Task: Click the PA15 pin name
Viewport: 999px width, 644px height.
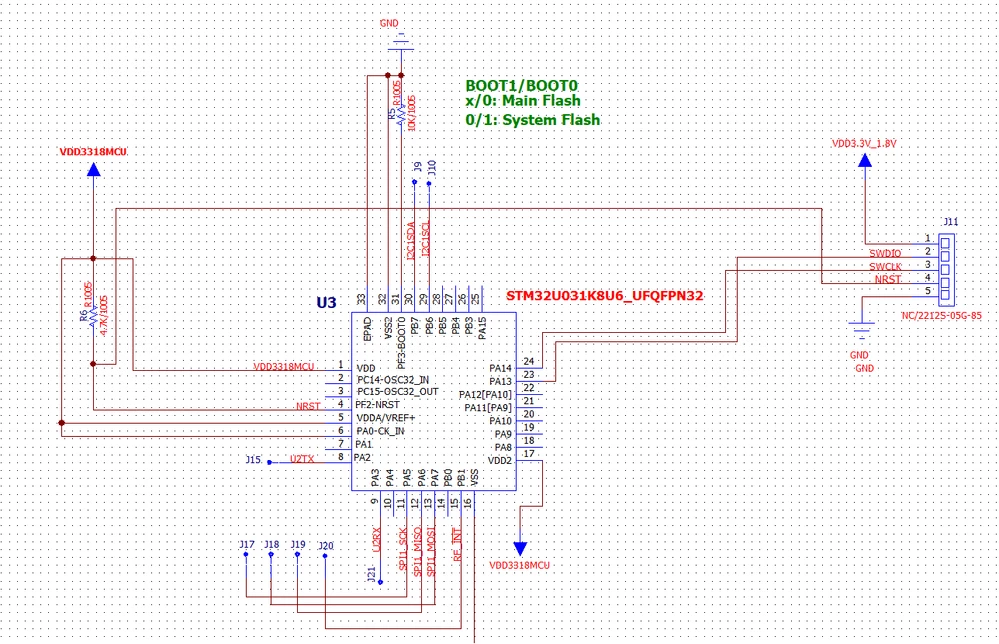Action: pyautogui.click(x=482, y=328)
